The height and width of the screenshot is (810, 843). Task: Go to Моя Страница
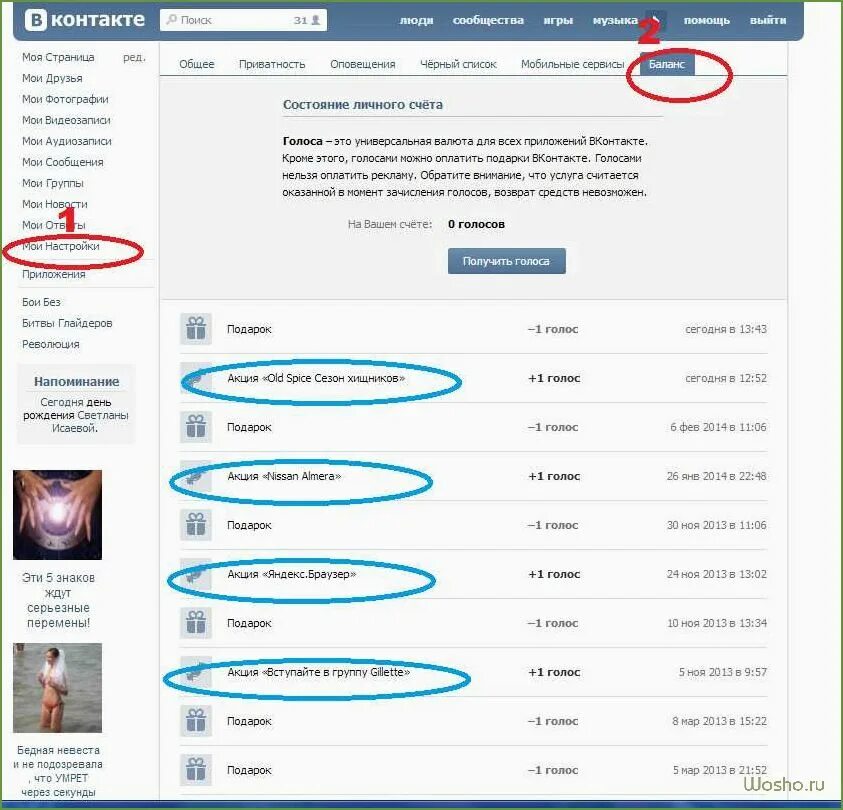click(x=58, y=57)
